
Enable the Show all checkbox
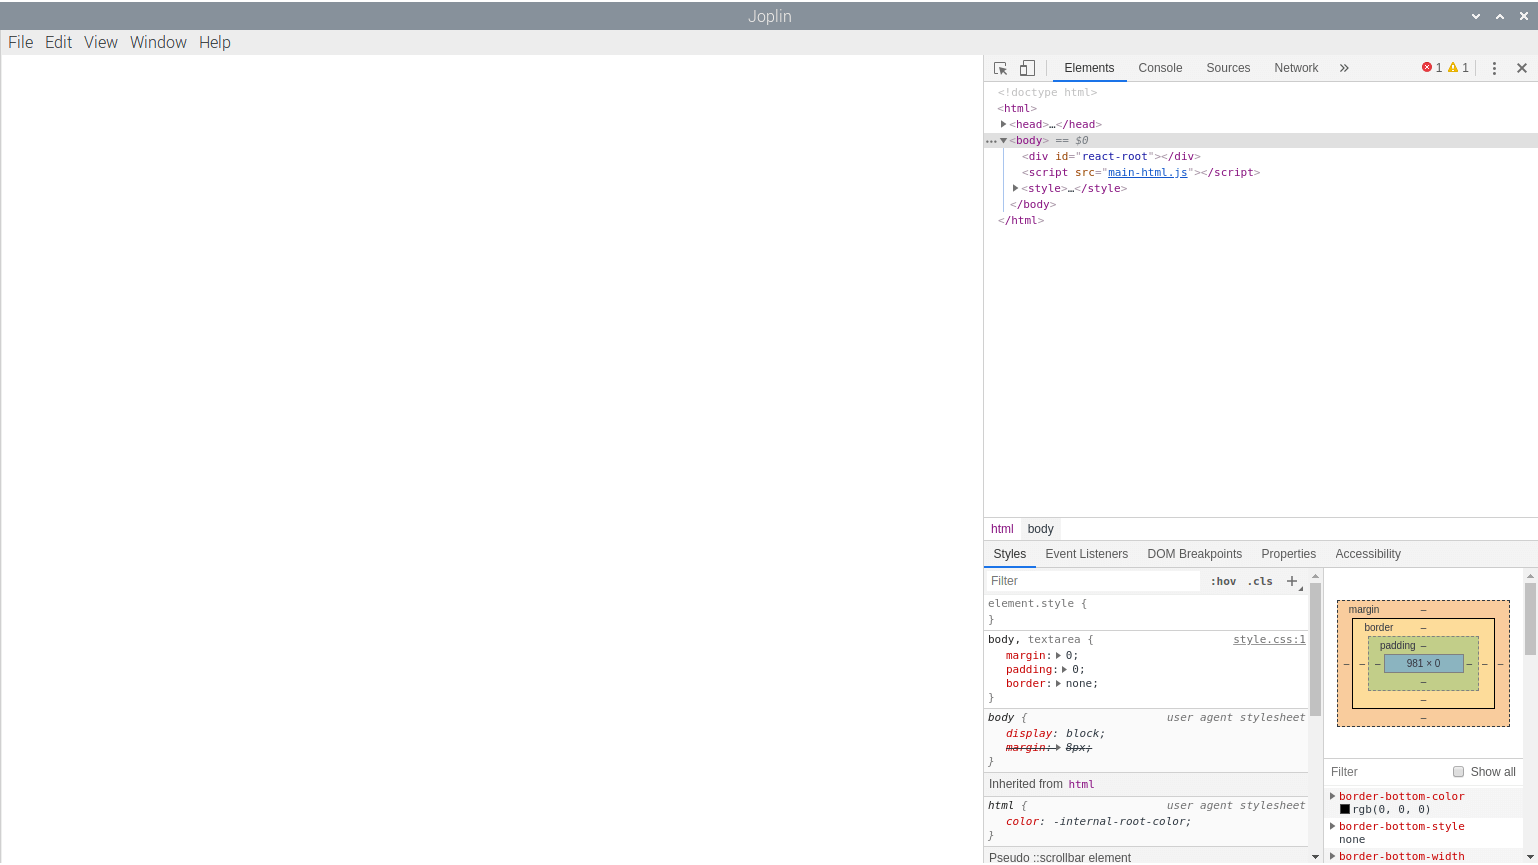pos(1458,771)
